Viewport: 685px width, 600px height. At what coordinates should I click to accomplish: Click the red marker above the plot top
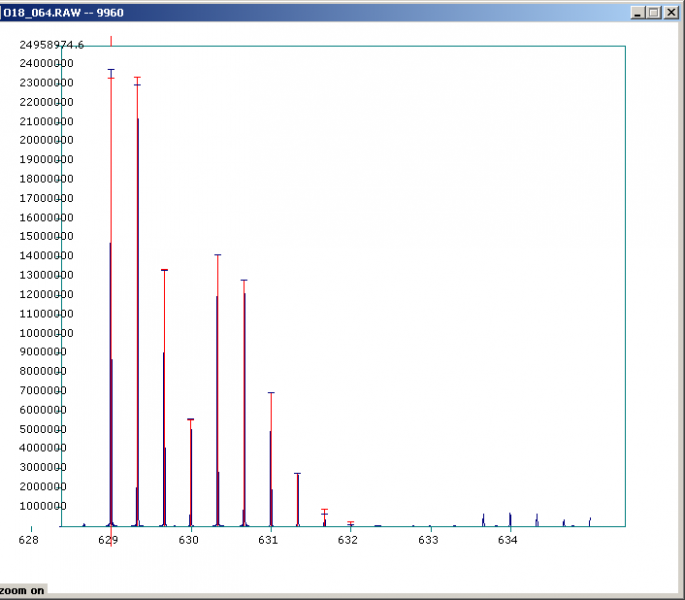coord(111,41)
